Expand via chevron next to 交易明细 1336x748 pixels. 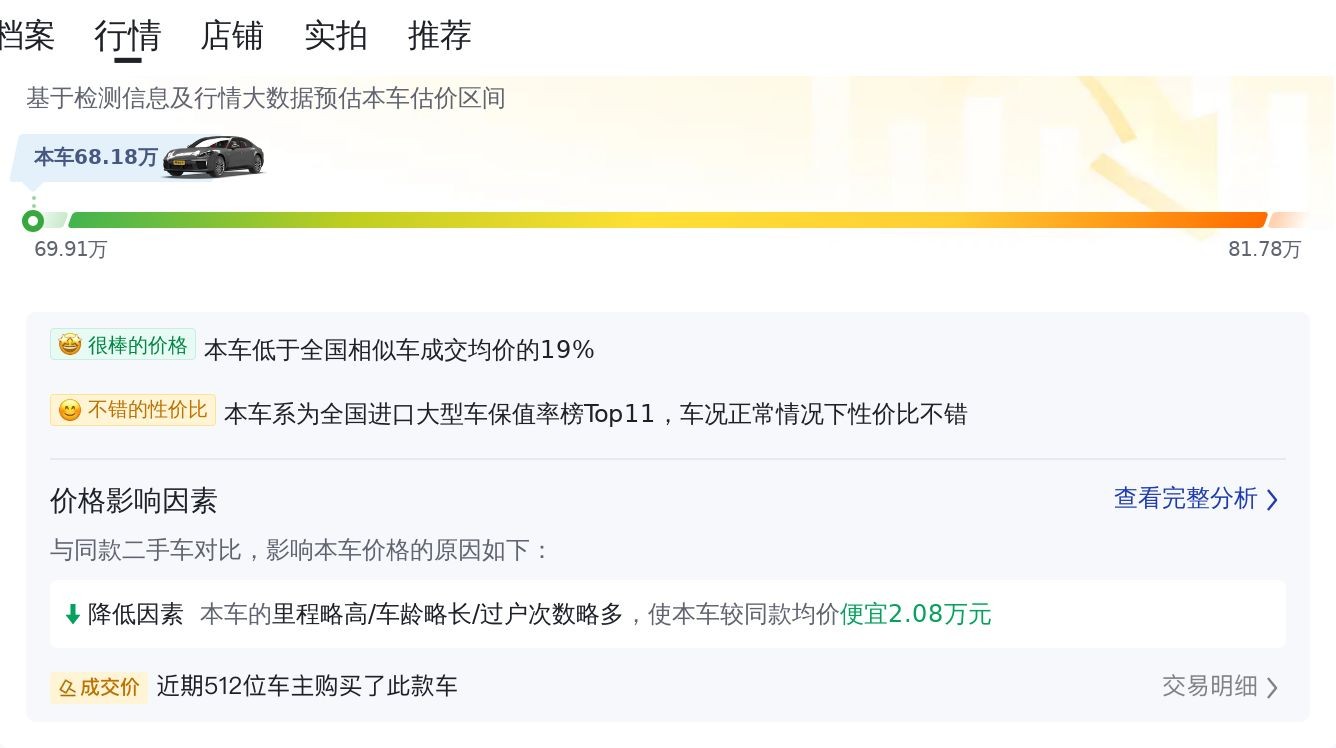pos(1272,688)
